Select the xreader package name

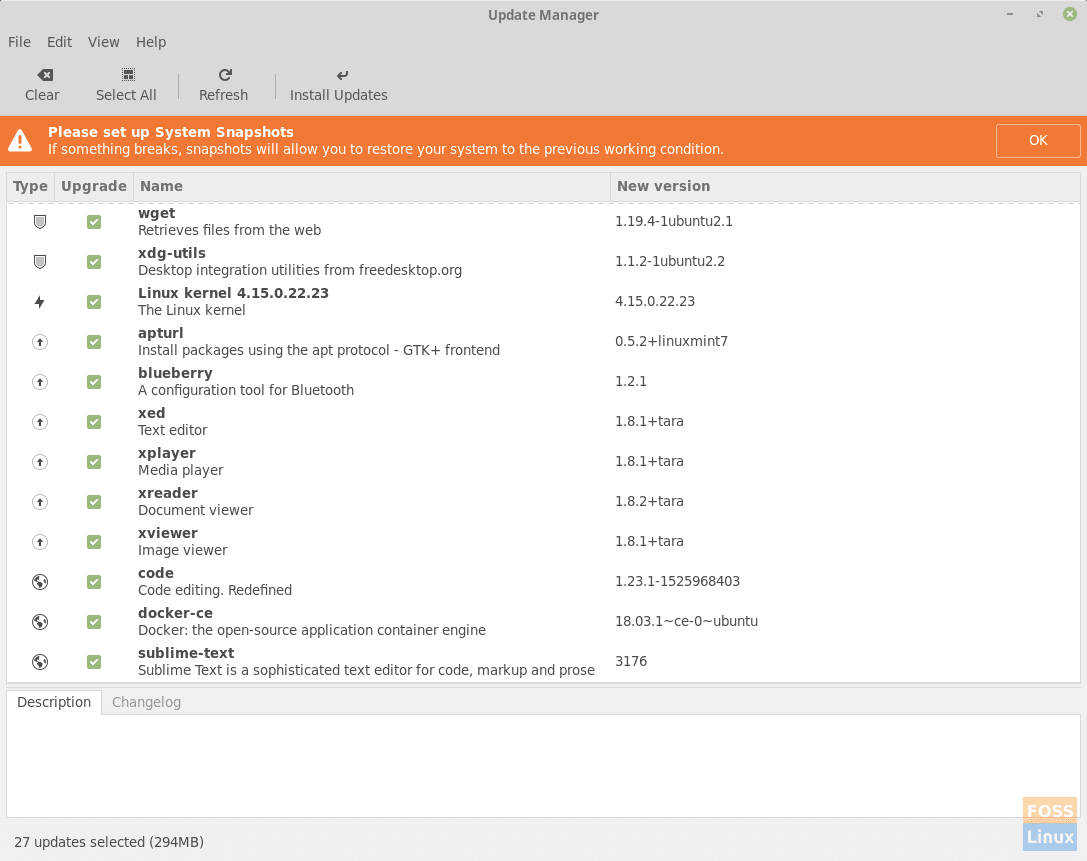click(168, 494)
